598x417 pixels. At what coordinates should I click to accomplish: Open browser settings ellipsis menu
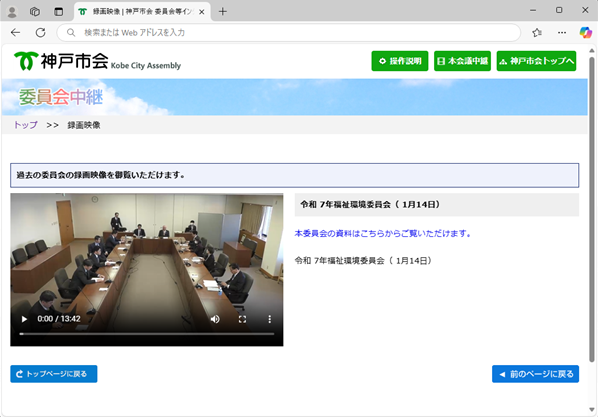pyautogui.click(x=562, y=33)
